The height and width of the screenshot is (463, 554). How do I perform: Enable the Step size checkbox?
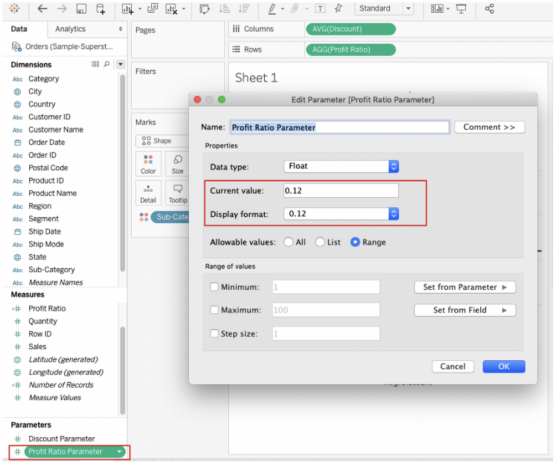(x=214, y=333)
